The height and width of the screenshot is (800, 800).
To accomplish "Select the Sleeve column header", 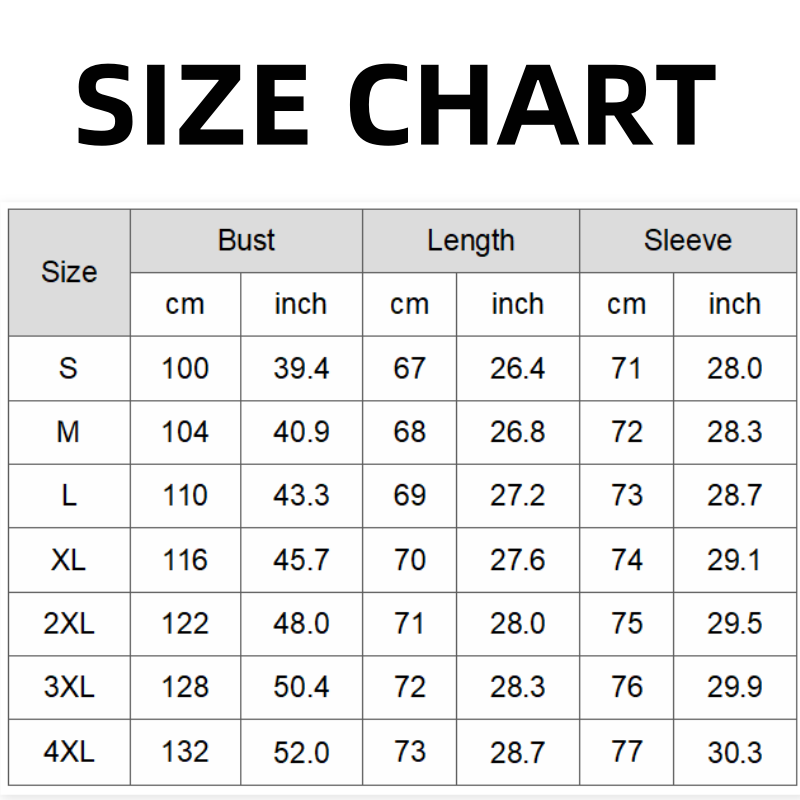I will [x=687, y=241].
